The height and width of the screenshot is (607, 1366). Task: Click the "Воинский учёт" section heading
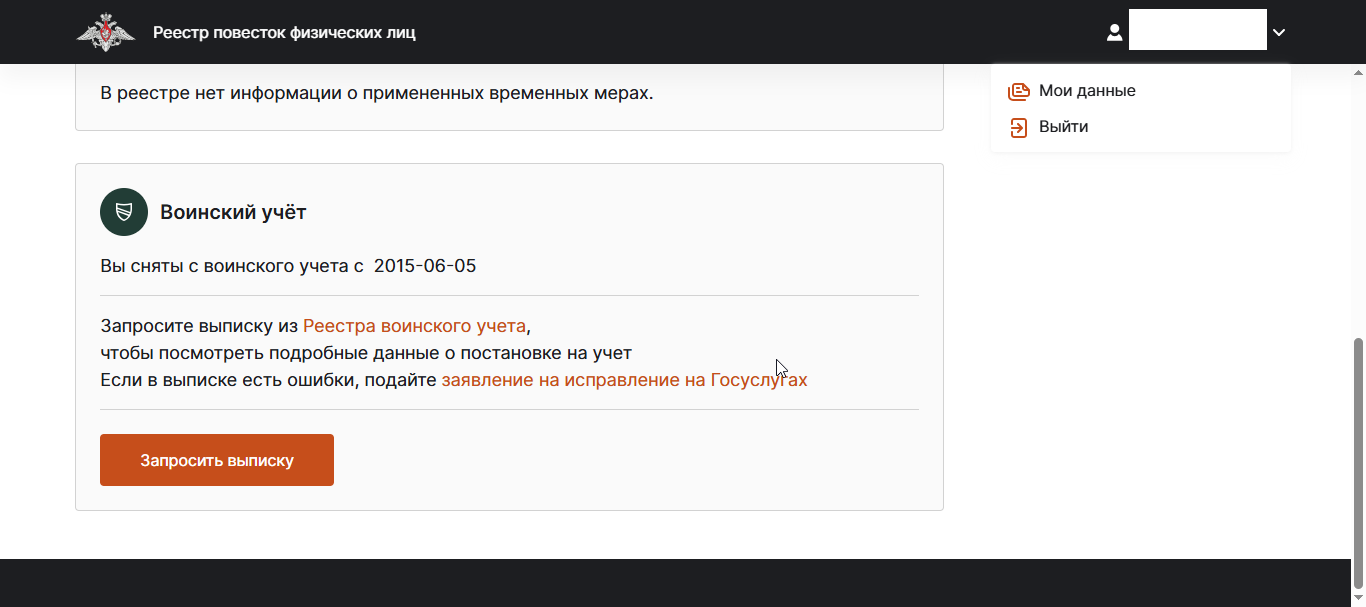pos(233,212)
